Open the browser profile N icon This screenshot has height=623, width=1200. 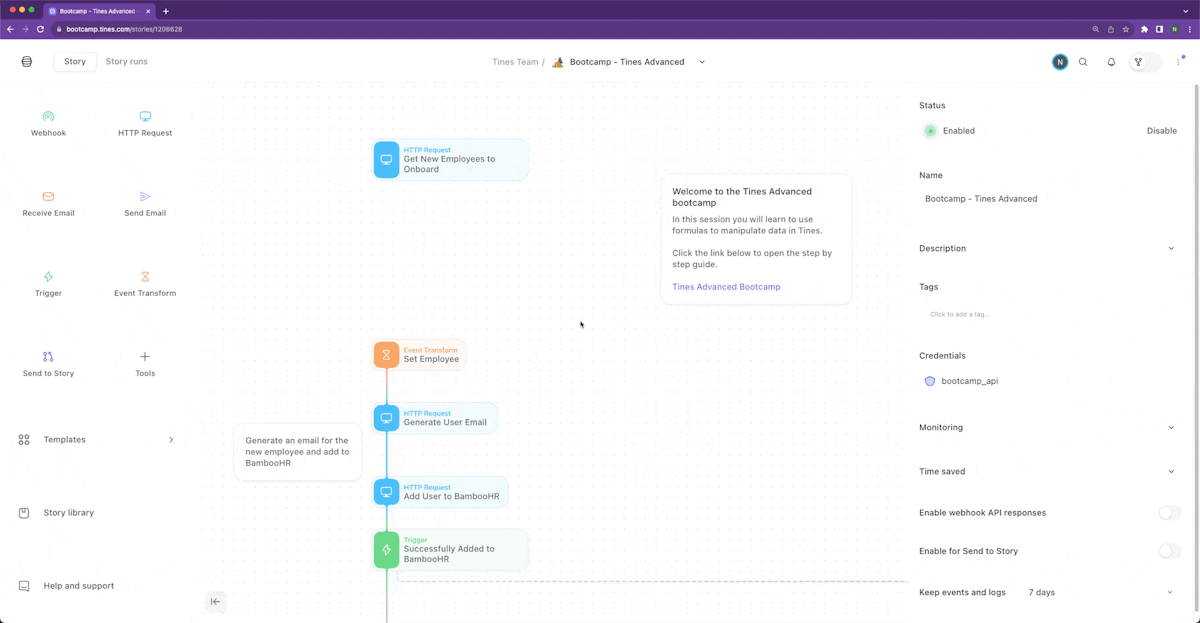1175,29
